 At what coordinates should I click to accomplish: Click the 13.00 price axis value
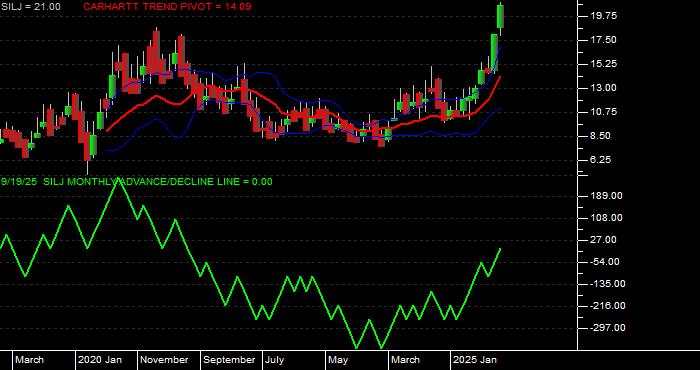pyautogui.click(x=603, y=88)
